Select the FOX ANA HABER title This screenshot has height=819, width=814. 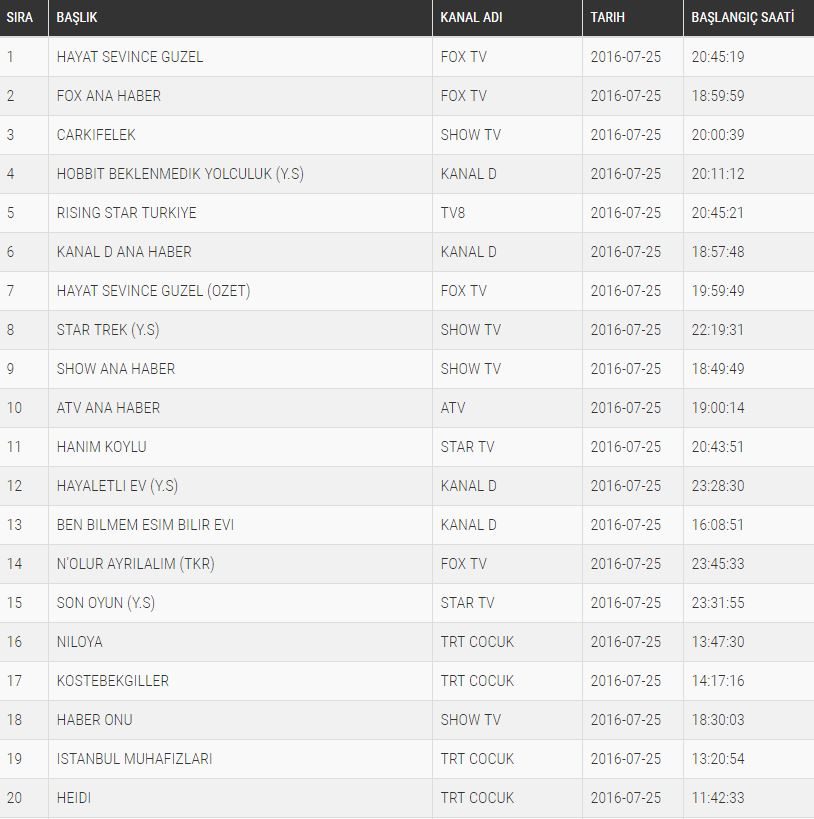tap(109, 96)
